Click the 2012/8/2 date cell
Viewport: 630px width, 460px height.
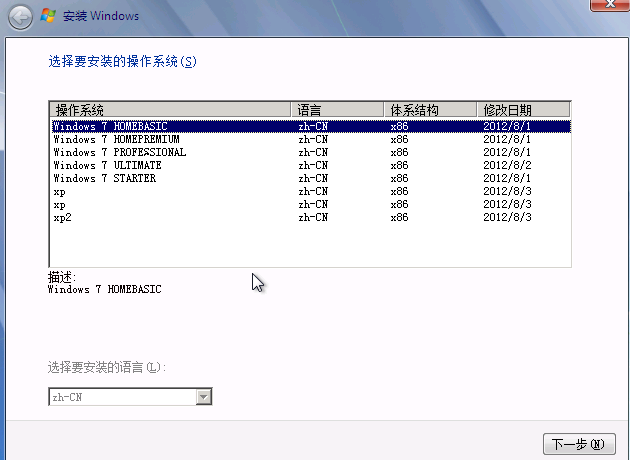tap(507, 165)
